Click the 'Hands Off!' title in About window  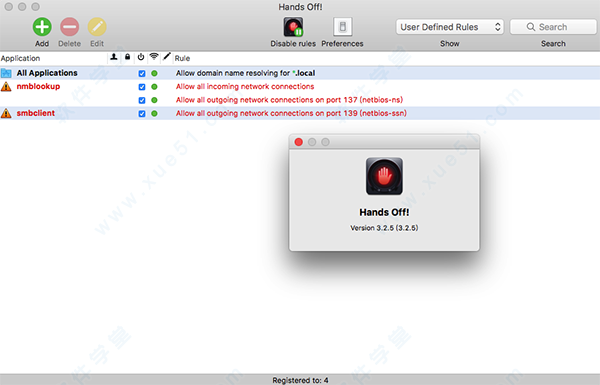384,212
